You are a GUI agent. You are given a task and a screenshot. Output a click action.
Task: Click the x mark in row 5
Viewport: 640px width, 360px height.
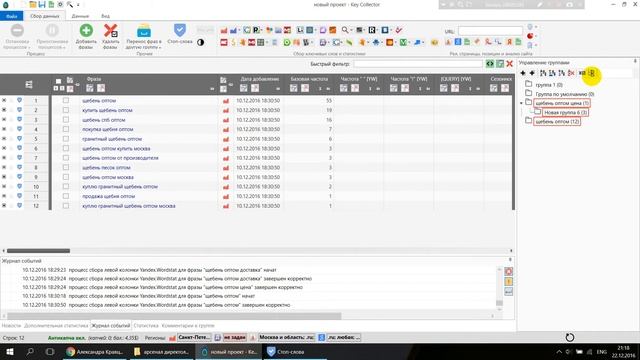[4, 139]
